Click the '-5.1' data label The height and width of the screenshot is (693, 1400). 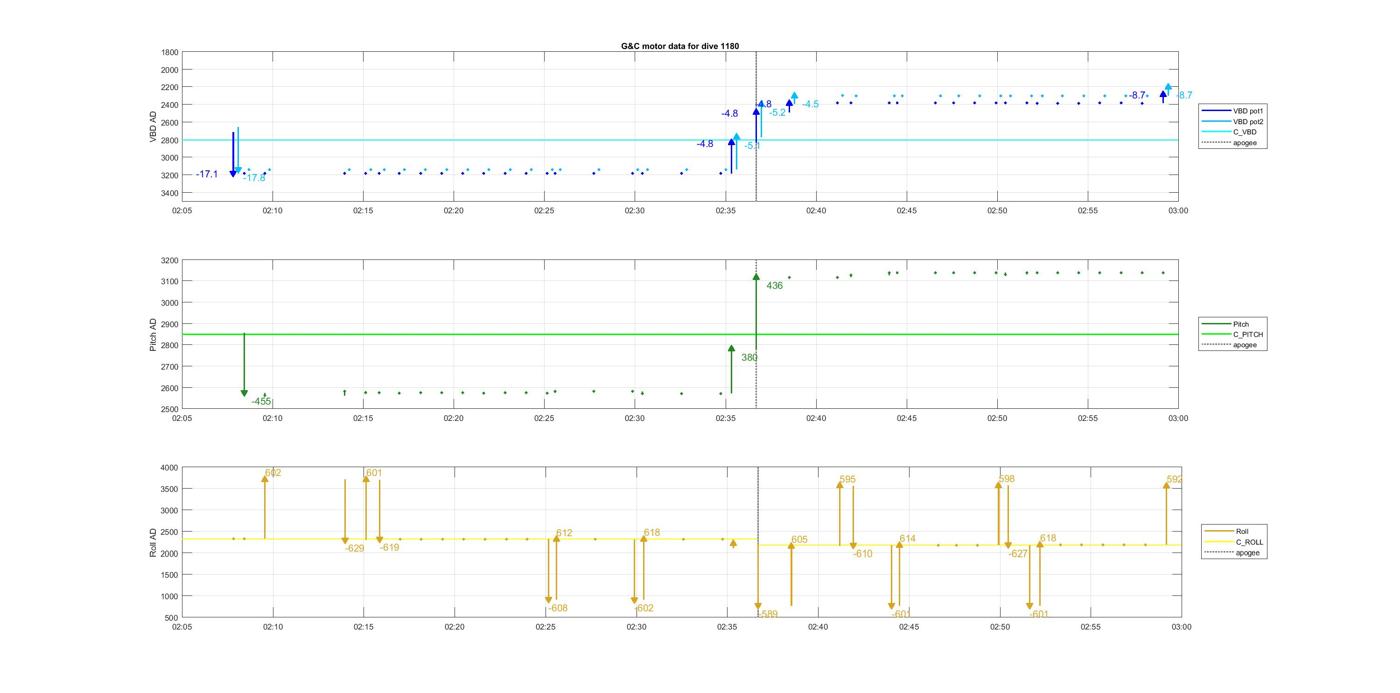(752, 146)
